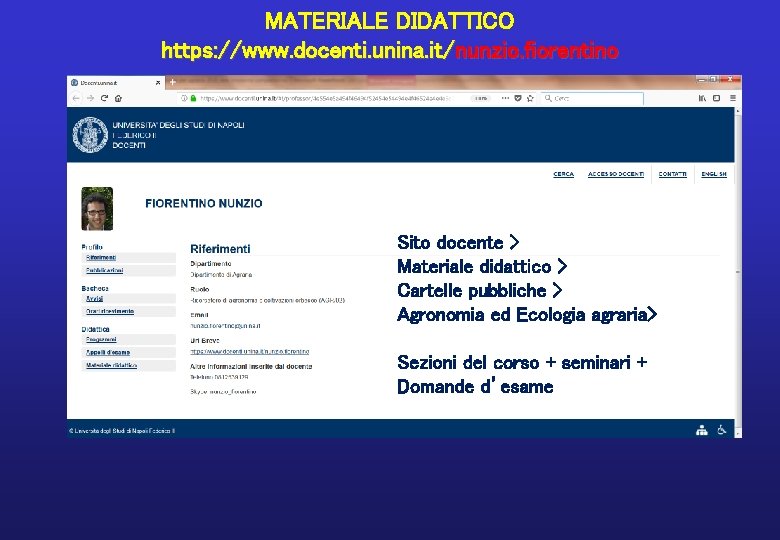Open the CERCA link in top menu
Image resolution: width=780 pixels, height=540 pixels.
pyautogui.click(x=564, y=175)
